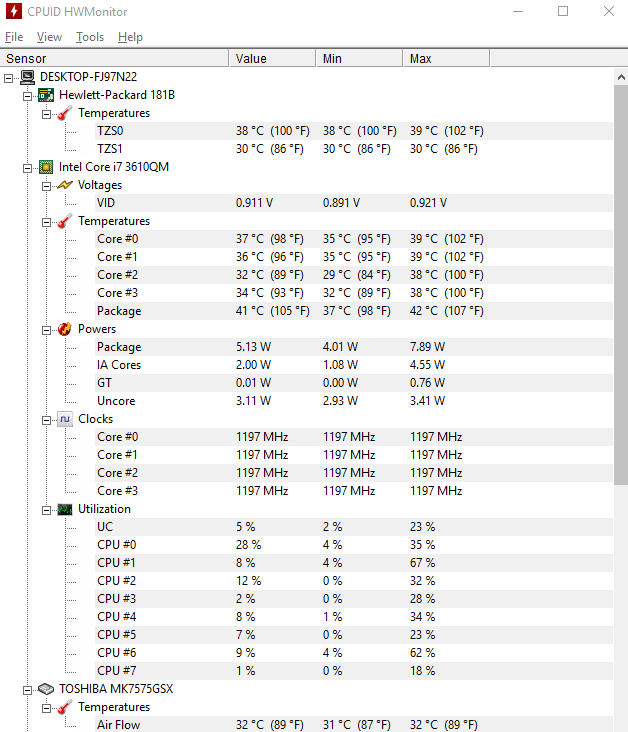Click the thermometer icon under TOSHIBA drive
Viewport: 628px width, 732px height.
click(65, 707)
